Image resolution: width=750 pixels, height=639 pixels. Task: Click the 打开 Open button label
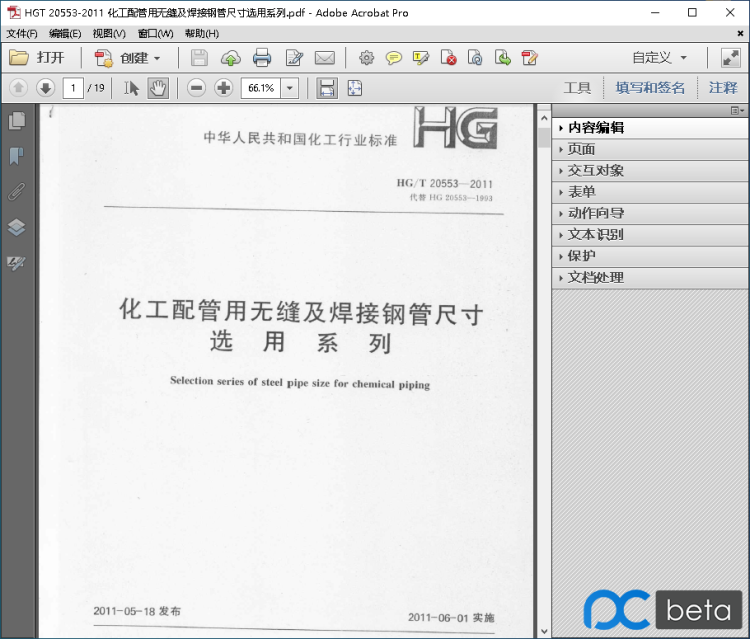[50, 58]
